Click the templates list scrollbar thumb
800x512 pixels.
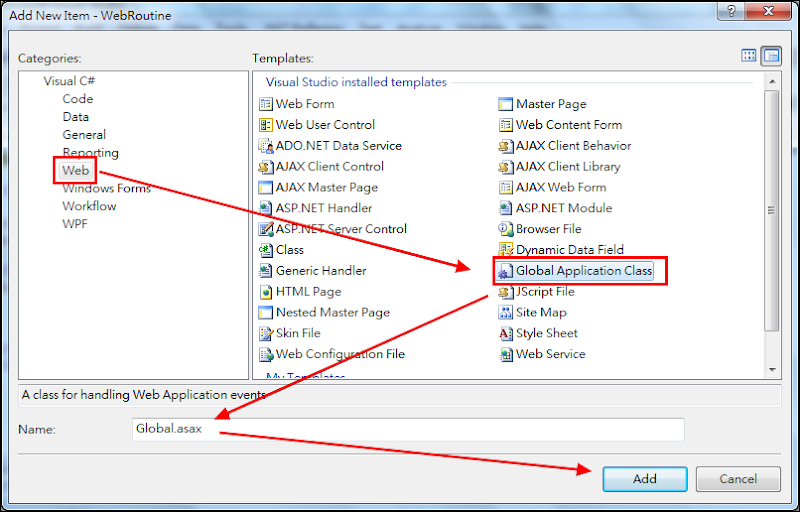coord(772,210)
